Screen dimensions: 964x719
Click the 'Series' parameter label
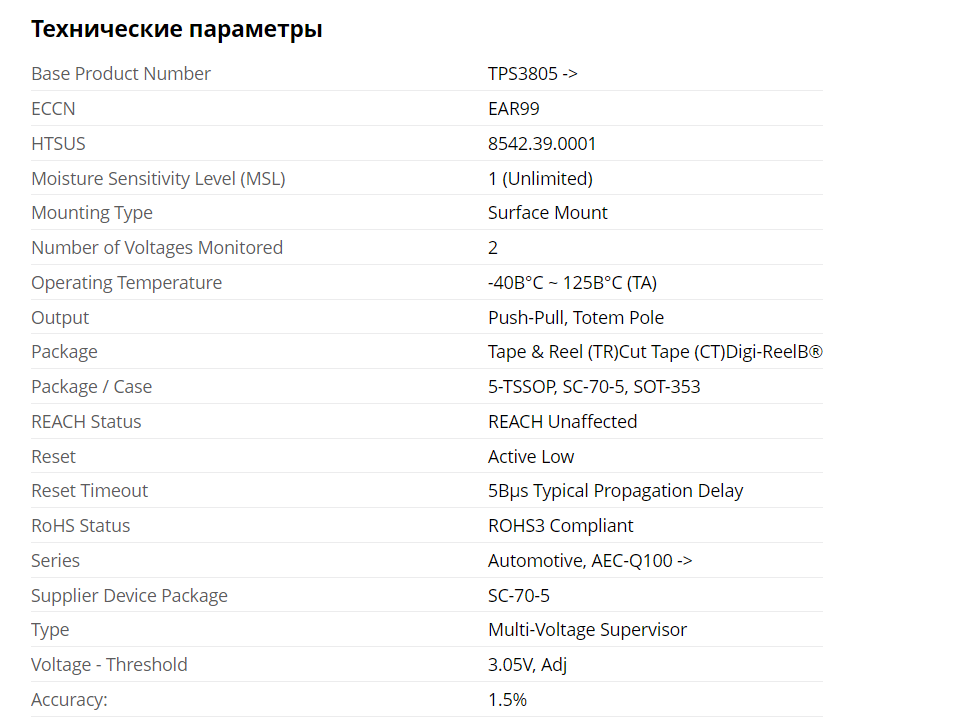click(x=56, y=561)
